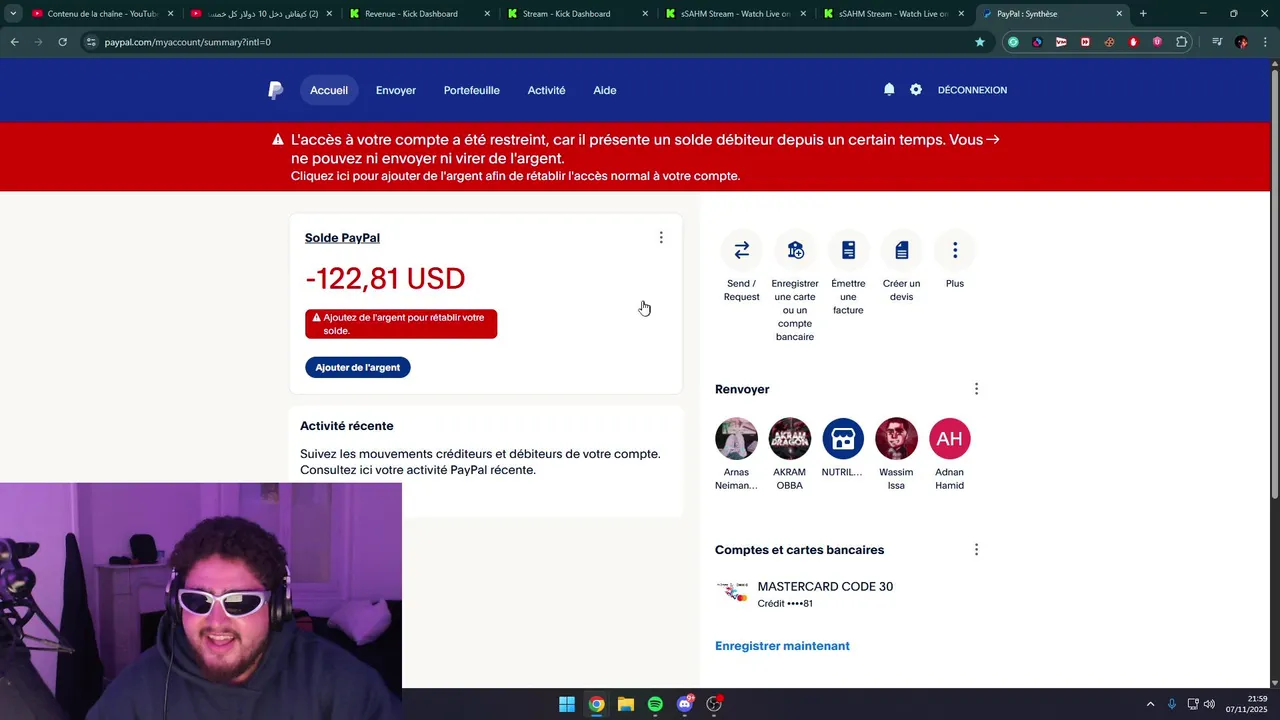Viewport: 1280px width, 720px height.
Task: Click the Cliquez ici banner message
Action: (515, 176)
